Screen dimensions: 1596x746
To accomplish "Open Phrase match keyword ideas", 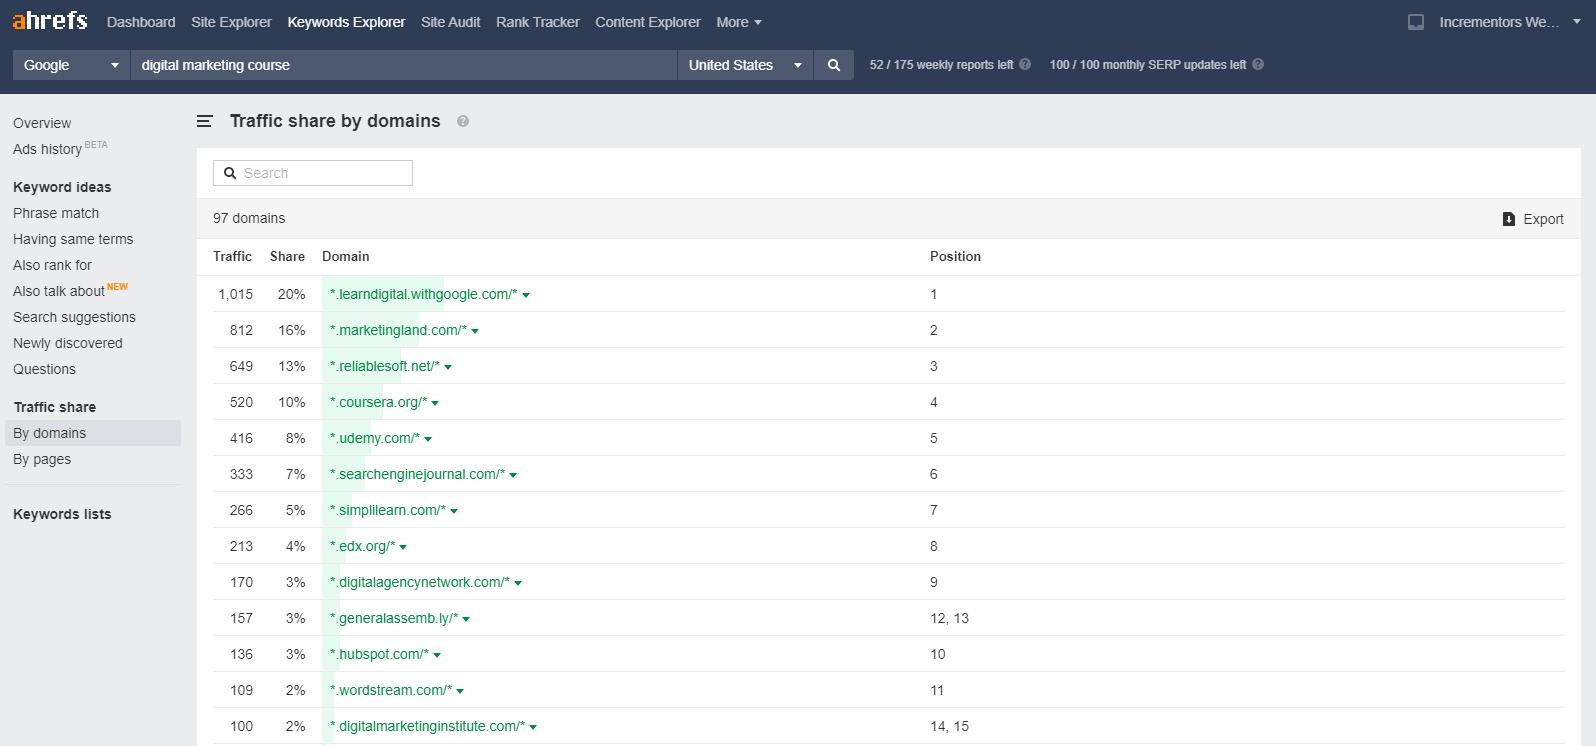I will click(56, 213).
